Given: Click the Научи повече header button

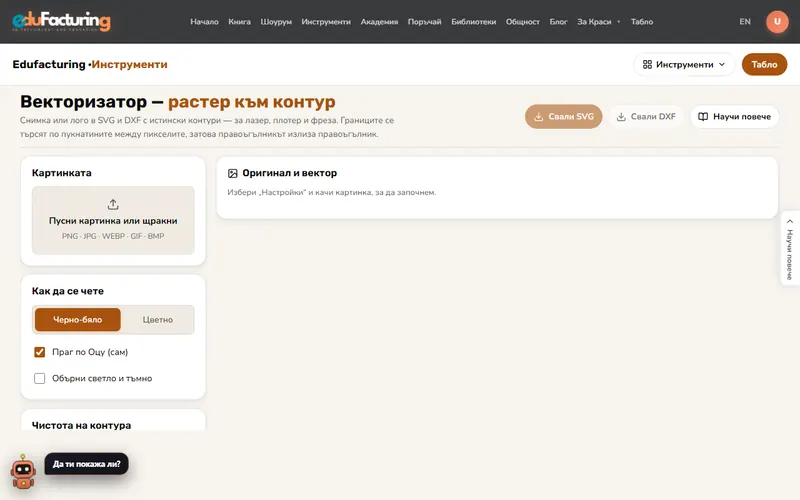Looking at the screenshot, I should tap(734, 116).
